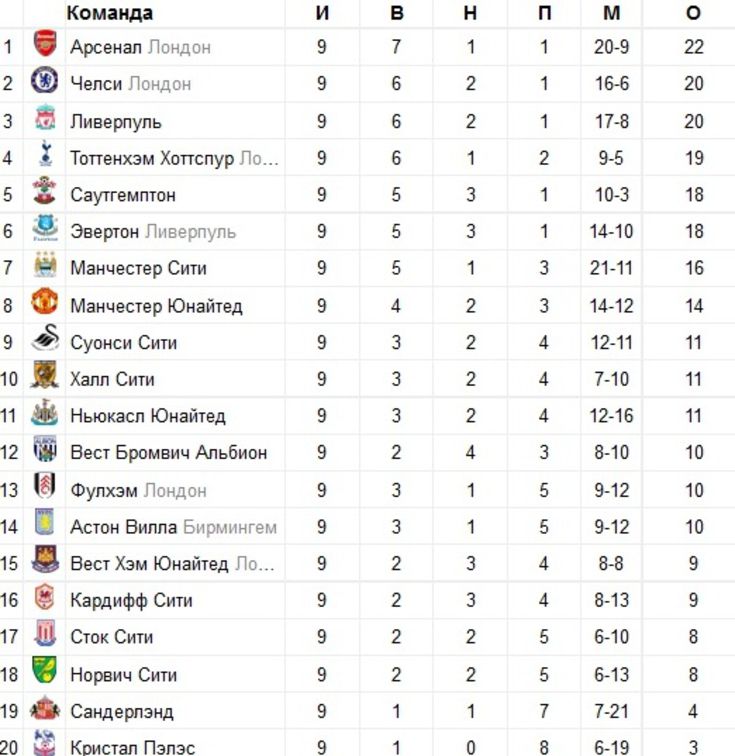Click the Fulham crest icon
This screenshot has width=735, height=756.
coord(45,486)
